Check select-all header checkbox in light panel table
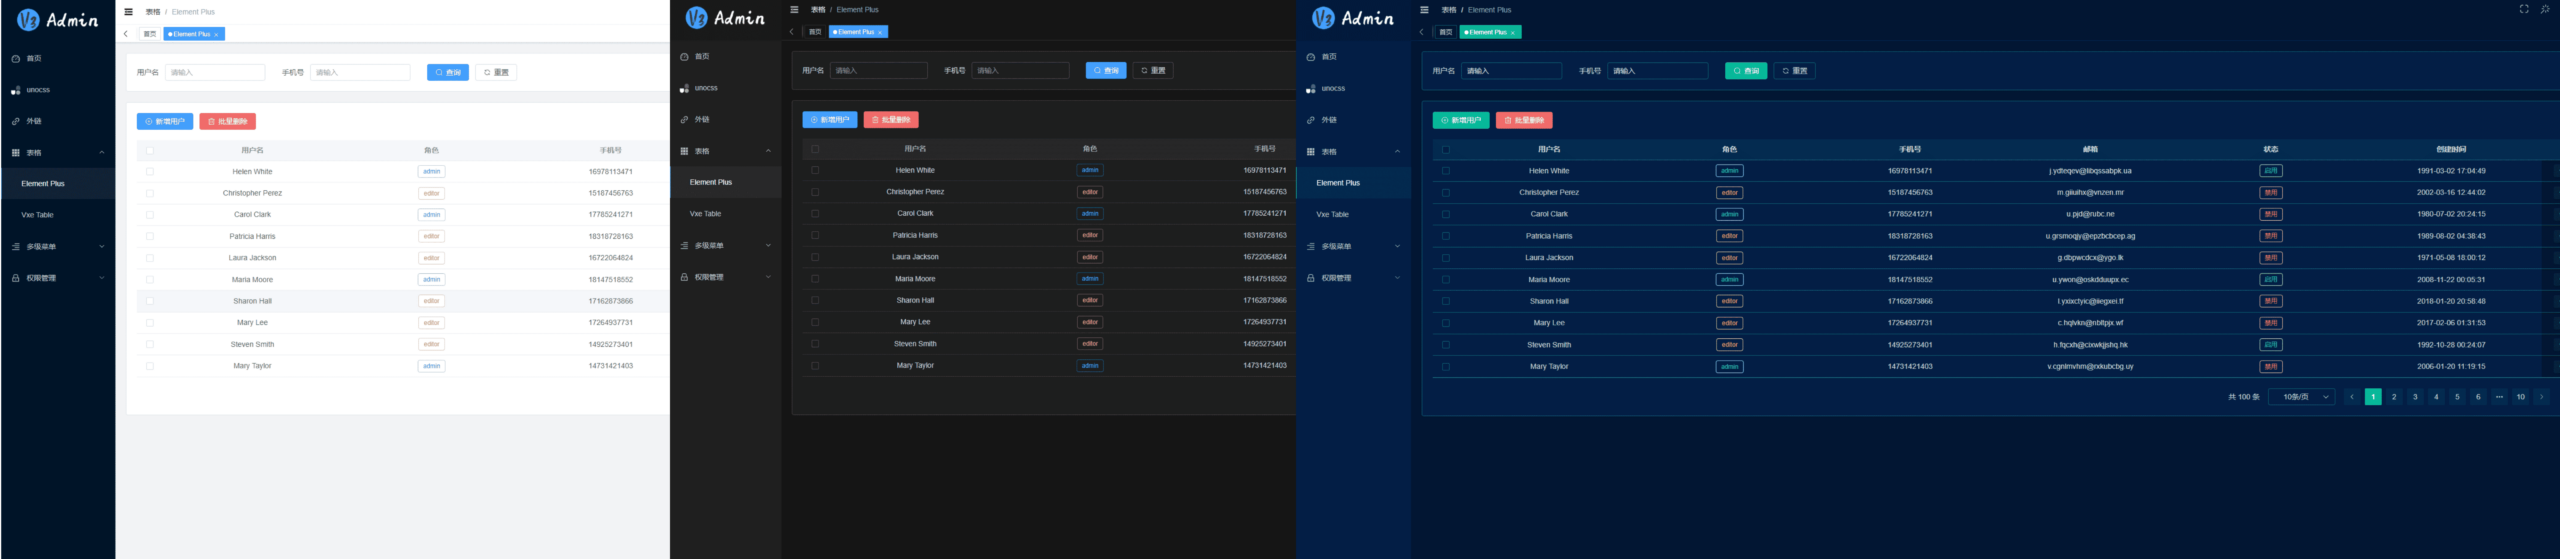The image size is (2560, 559). click(x=150, y=151)
